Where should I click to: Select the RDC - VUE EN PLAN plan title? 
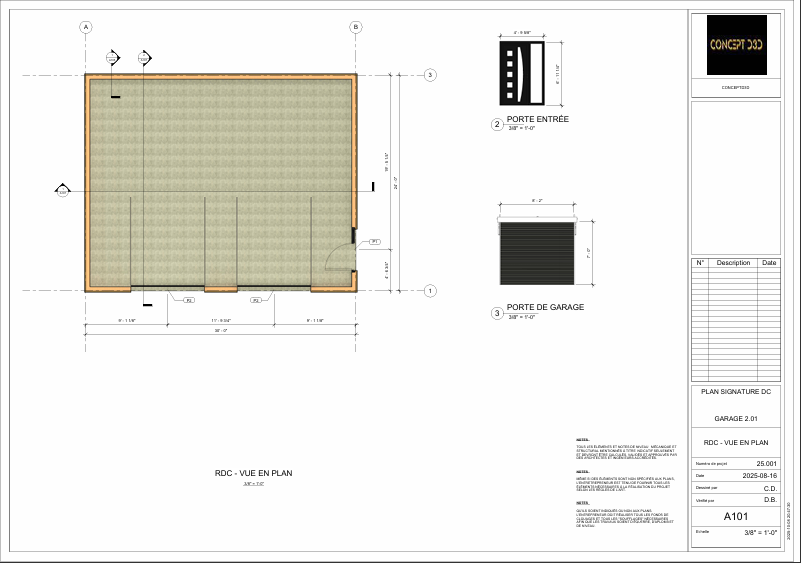253,473
